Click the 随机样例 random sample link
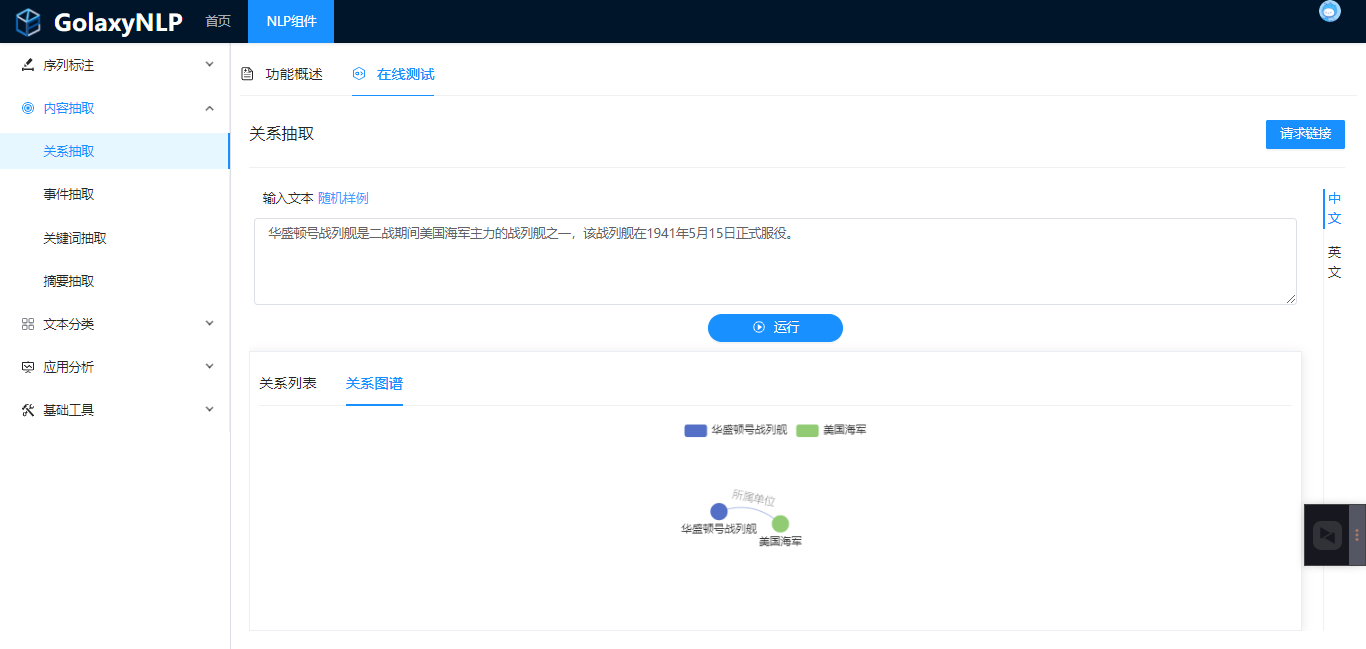The height and width of the screenshot is (649, 1366). coord(343,198)
